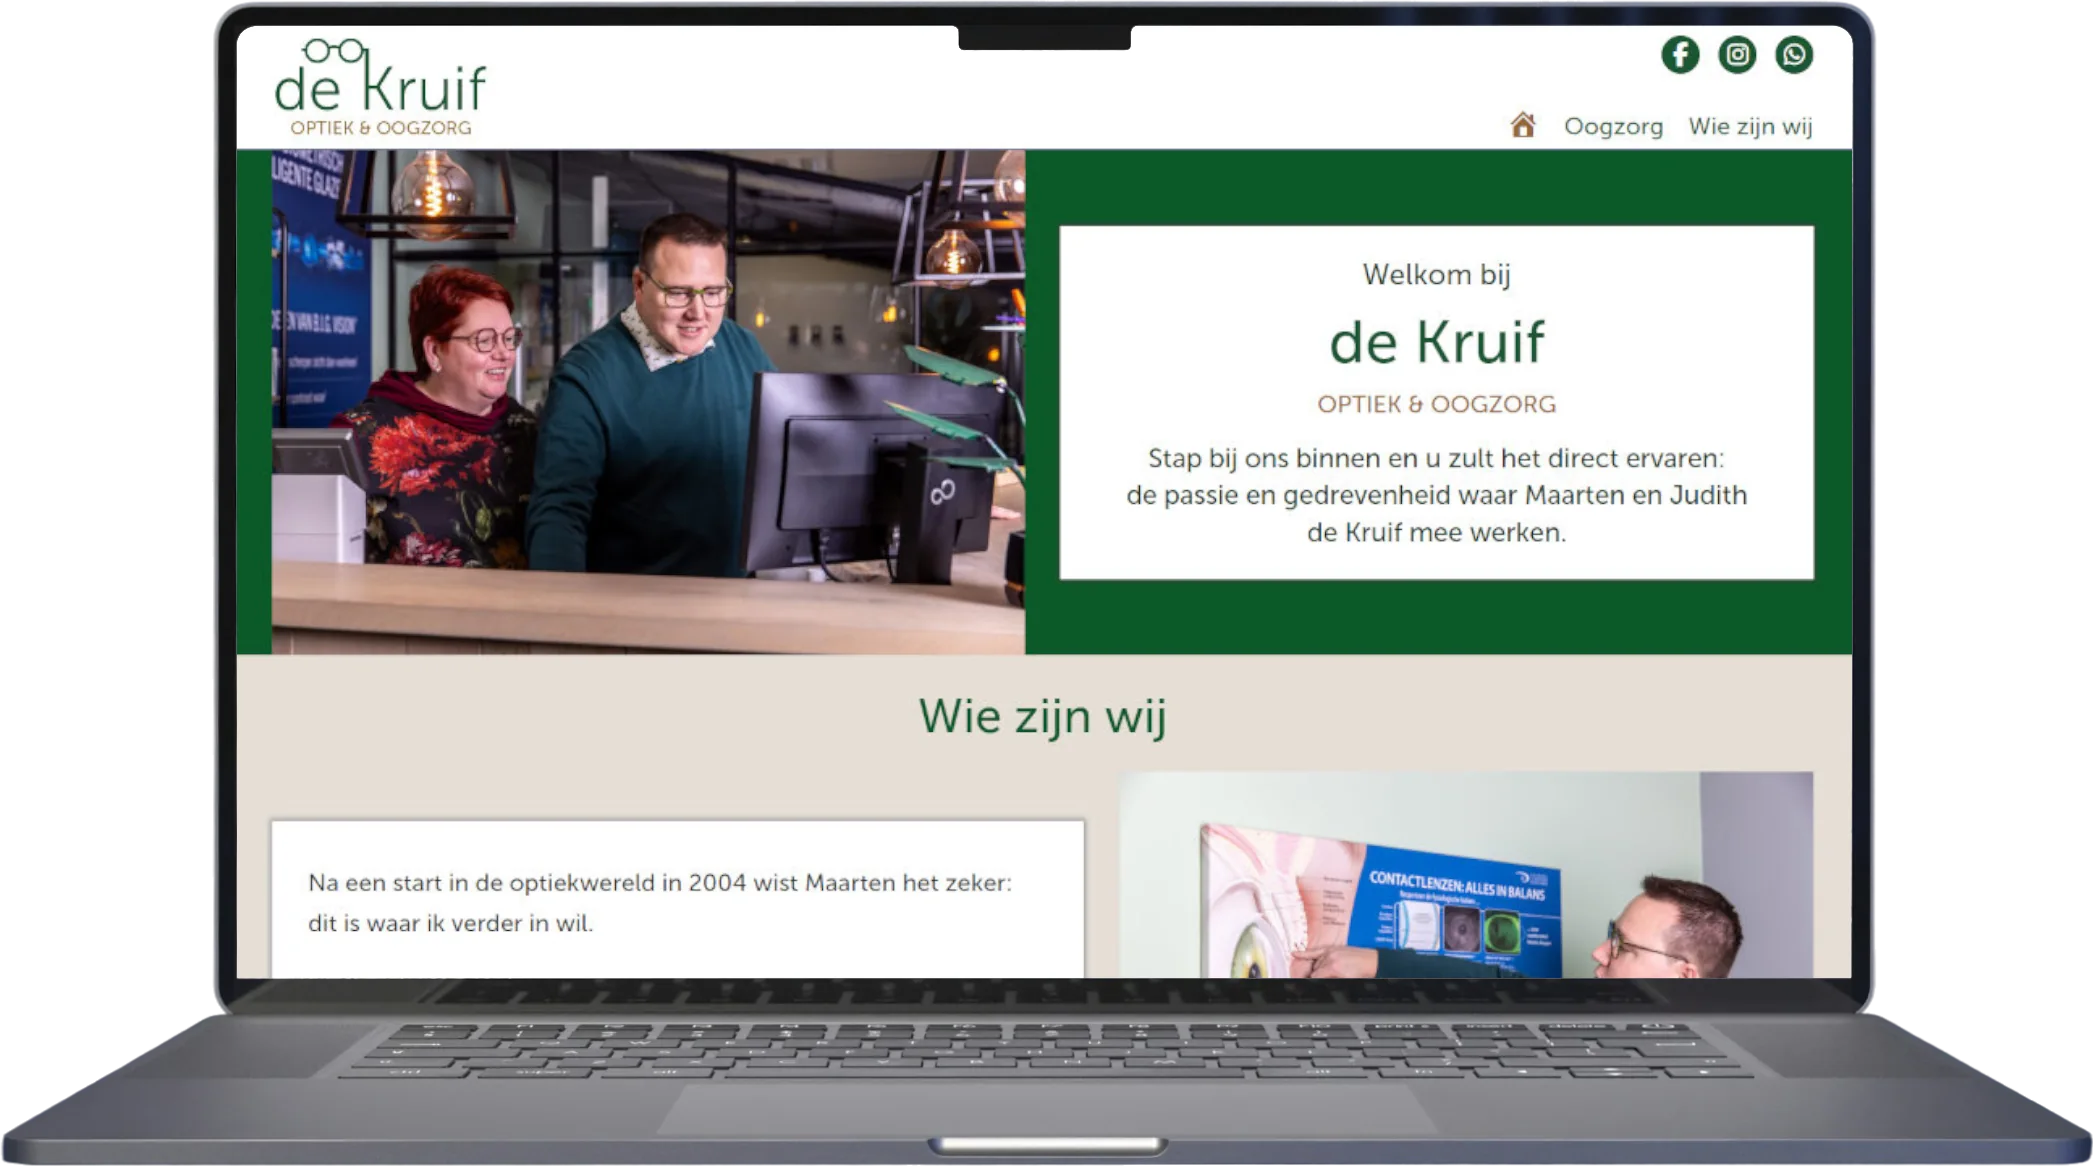Viewport: 2093px width, 1166px height.
Task: Open the Wie zijn wij navigation link
Action: click(x=1750, y=127)
